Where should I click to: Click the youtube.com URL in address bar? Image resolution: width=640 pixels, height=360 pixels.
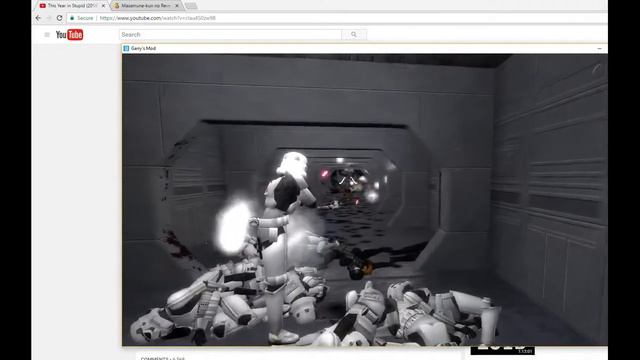(x=158, y=18)
